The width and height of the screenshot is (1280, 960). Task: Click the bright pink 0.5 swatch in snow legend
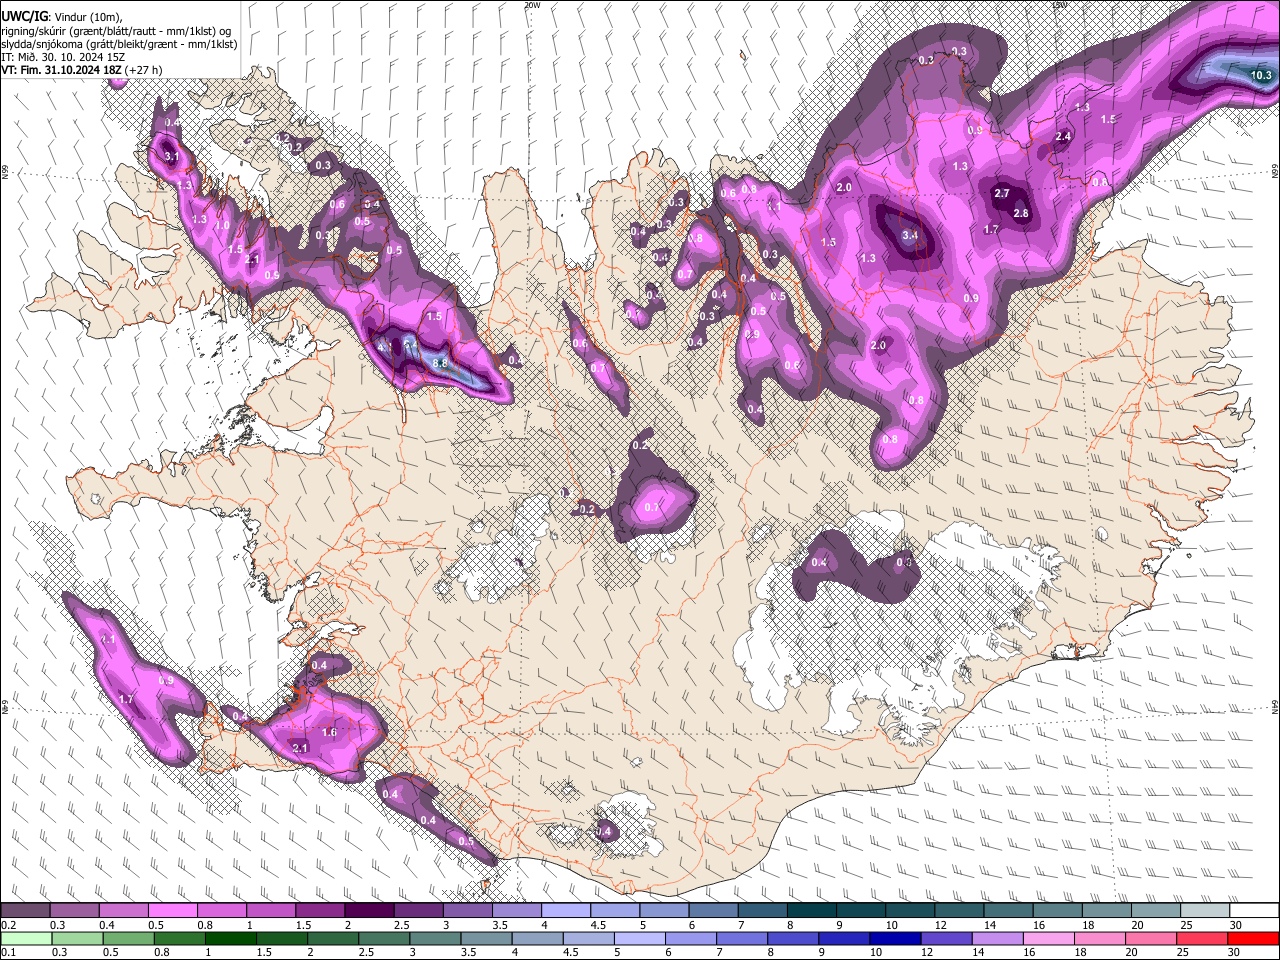(172, 910)
